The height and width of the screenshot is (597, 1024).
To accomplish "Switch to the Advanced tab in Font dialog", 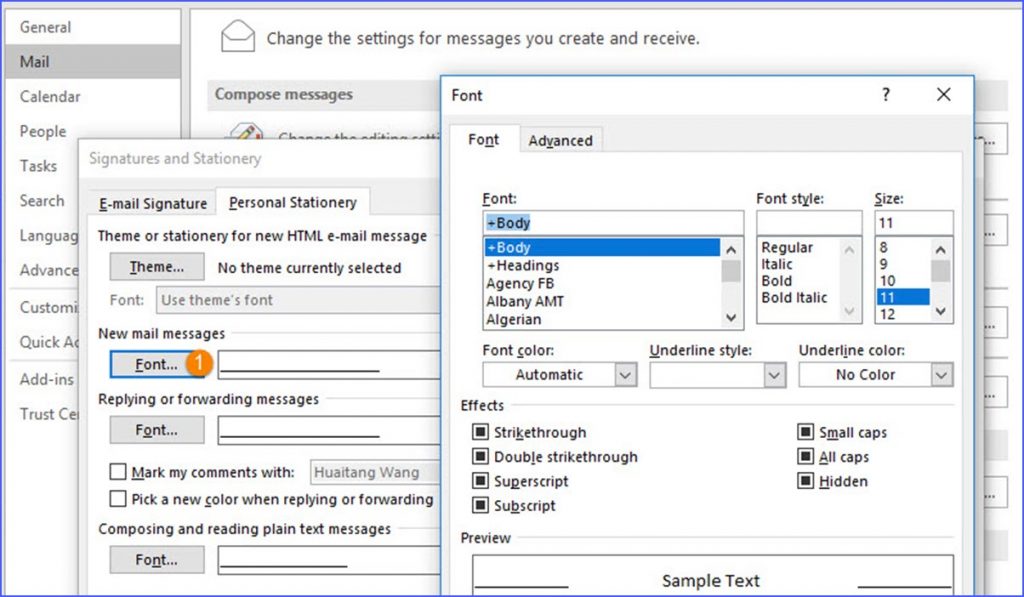I will click(561, 141).
